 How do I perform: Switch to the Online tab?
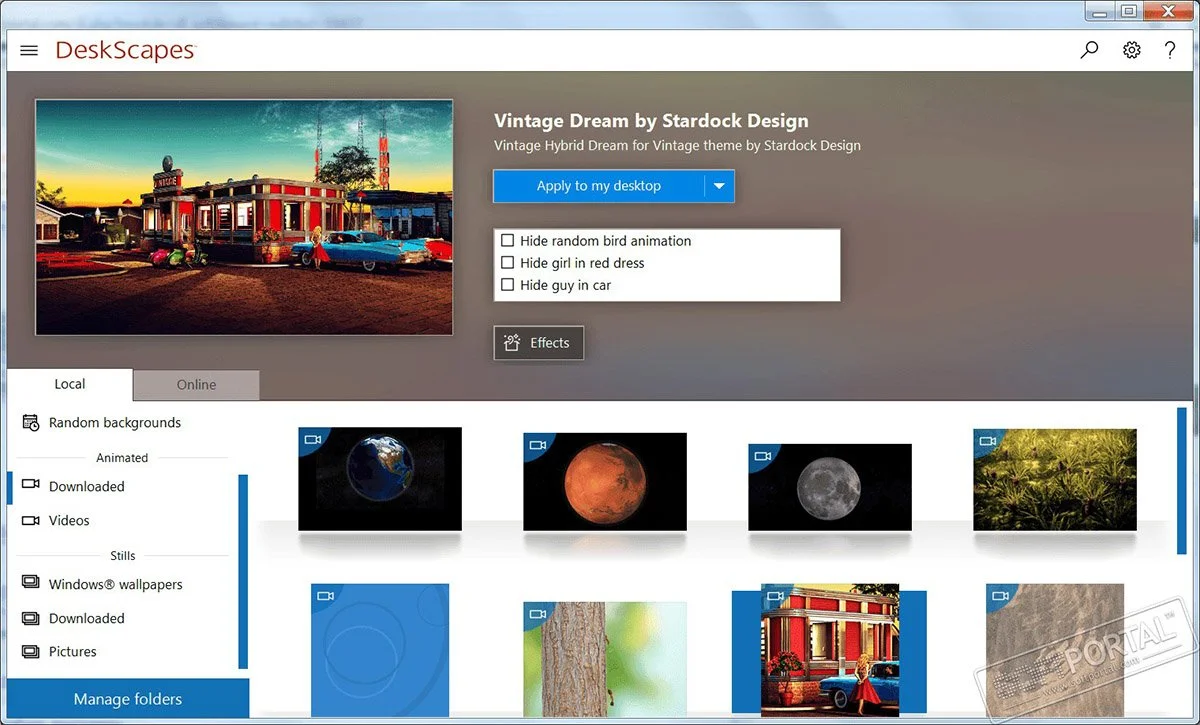click(196, 385)
